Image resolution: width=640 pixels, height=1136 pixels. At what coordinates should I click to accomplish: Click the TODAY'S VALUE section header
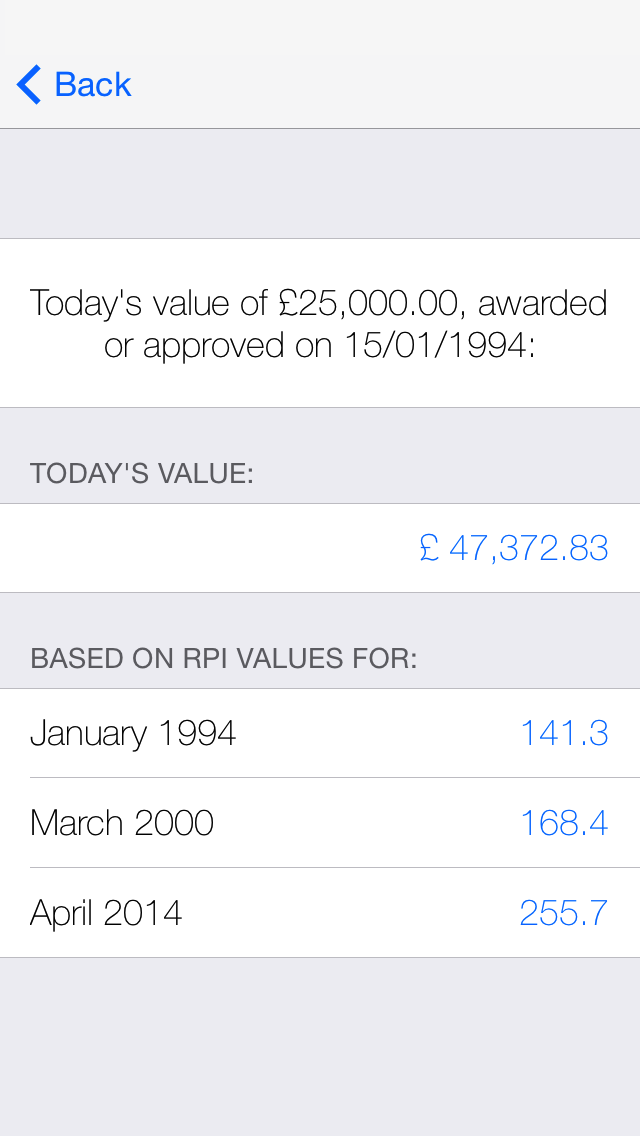(x=142, y=473)
